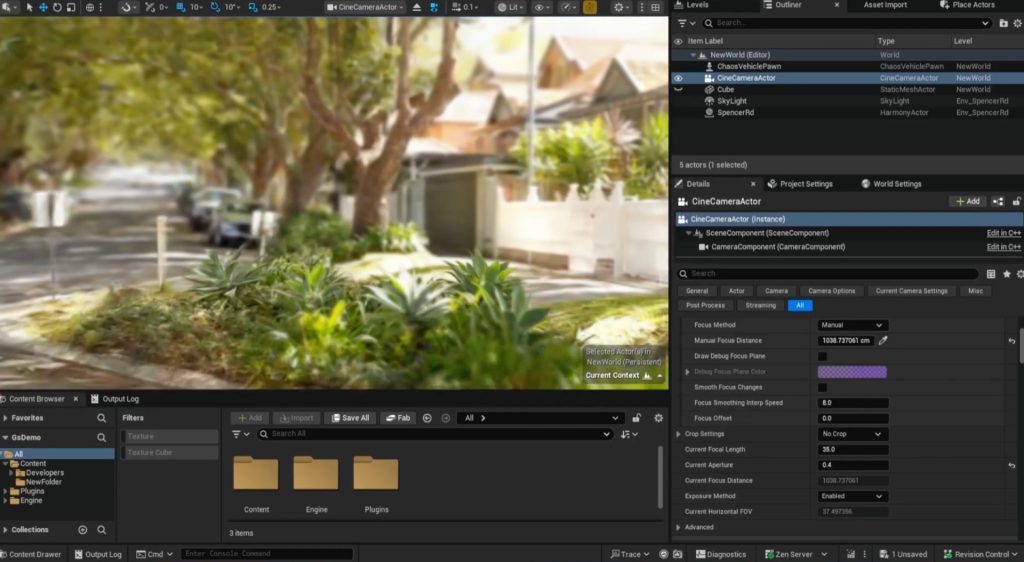1024x562 pixels.
Task: Click the star favorites icon in Details
Action: [1006, 273]
